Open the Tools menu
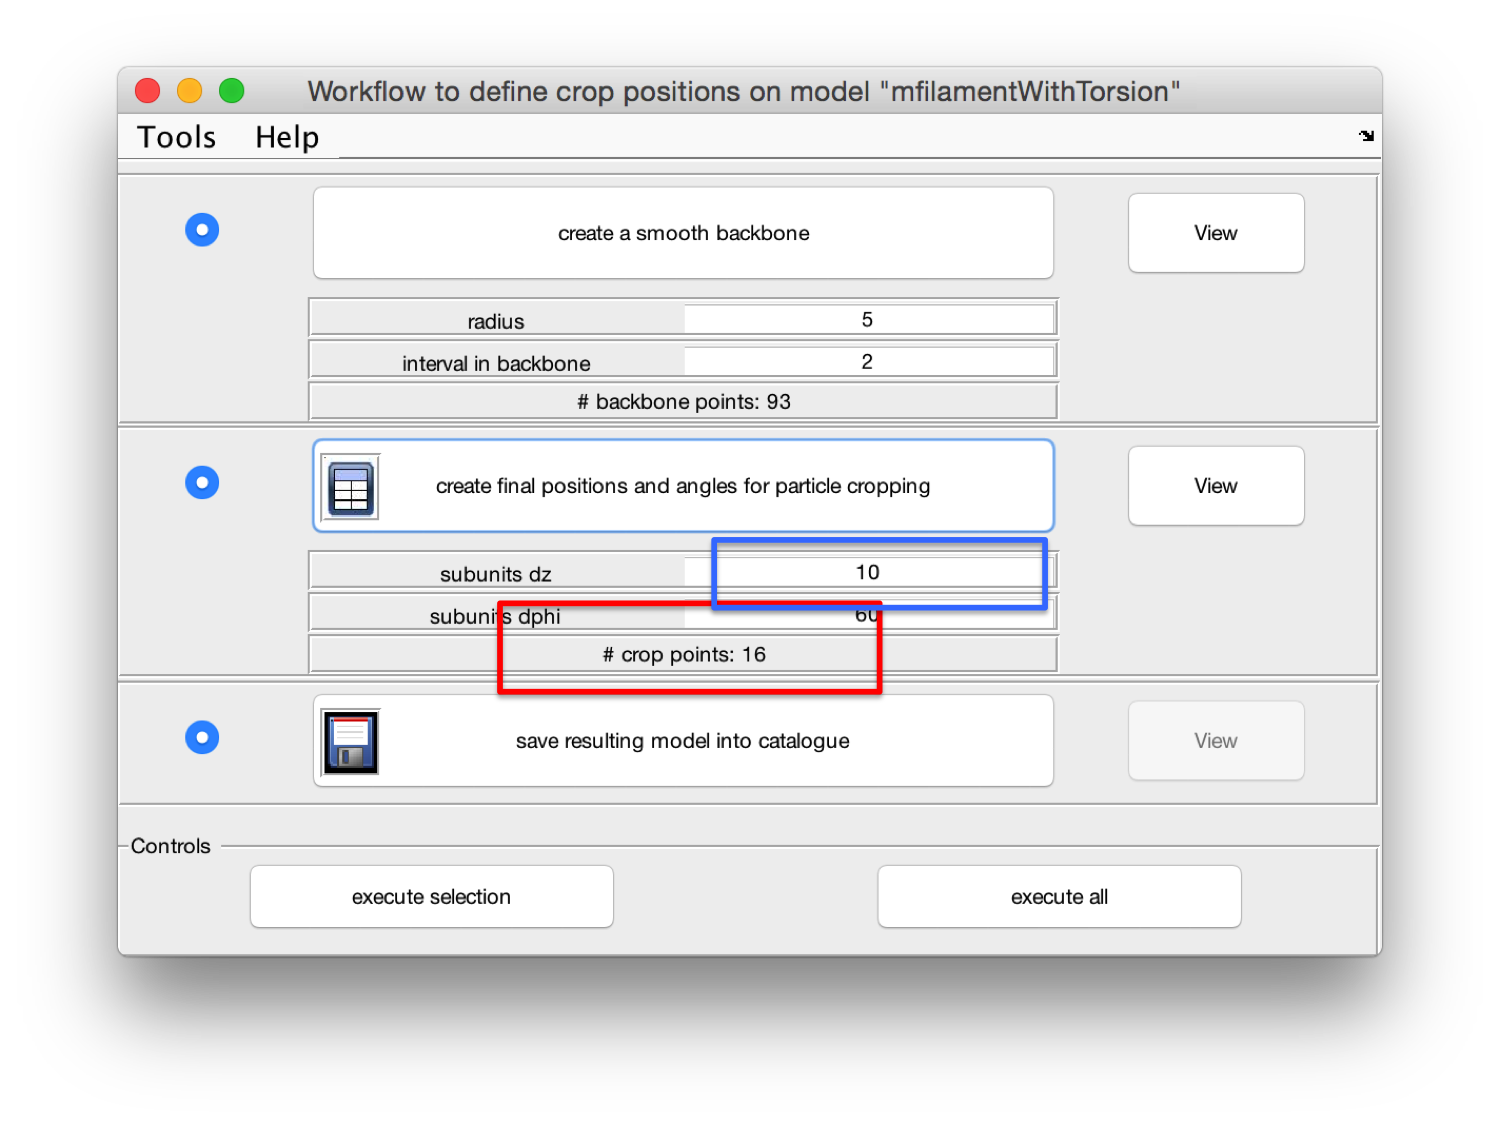This screenshot has height=1125, width=1500. 176,137
